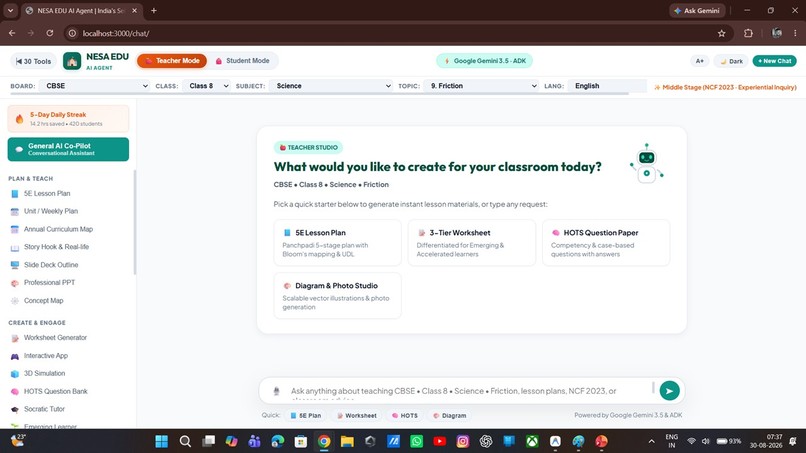Open the Topic dropdown showing 9. Friction

coord(482,86)
